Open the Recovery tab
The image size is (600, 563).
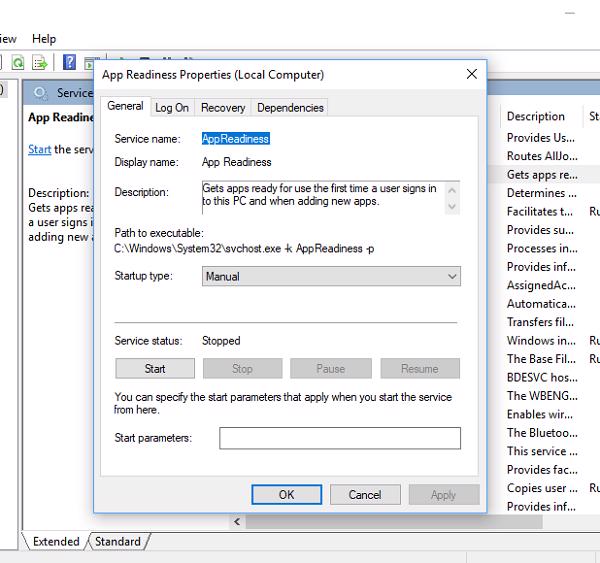222,108
